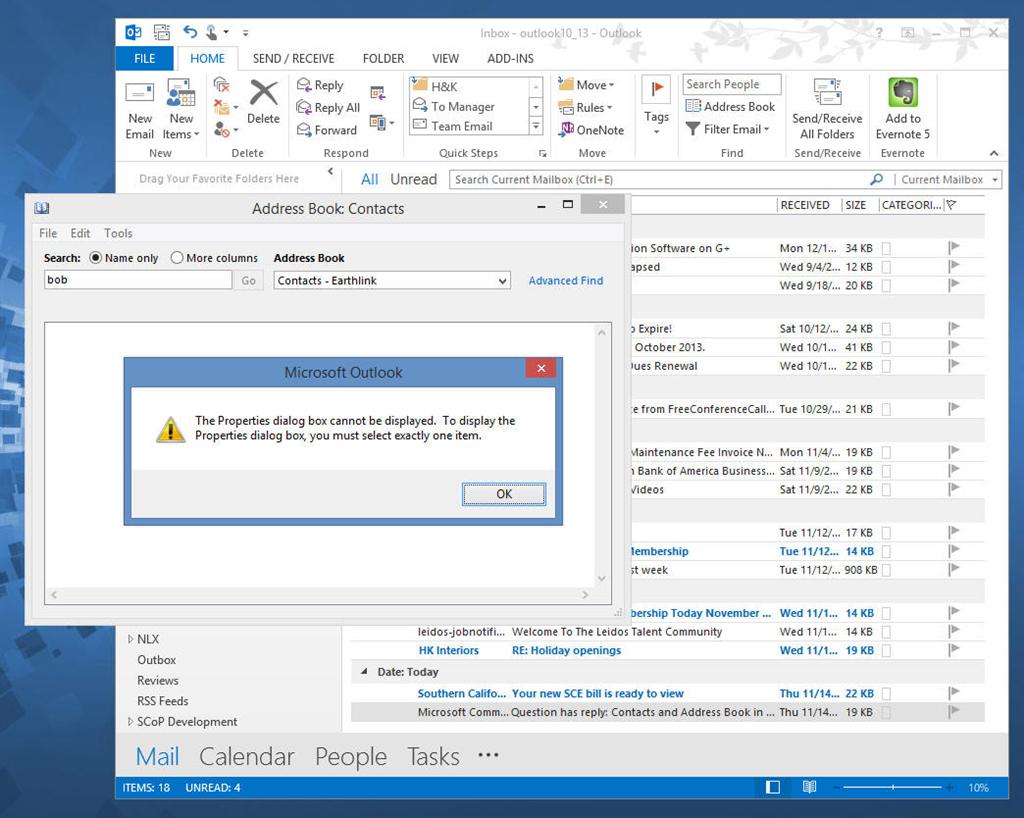Show Unread messages only
The width and height of the screenshot is (1024, 818).
click(413, 180)
